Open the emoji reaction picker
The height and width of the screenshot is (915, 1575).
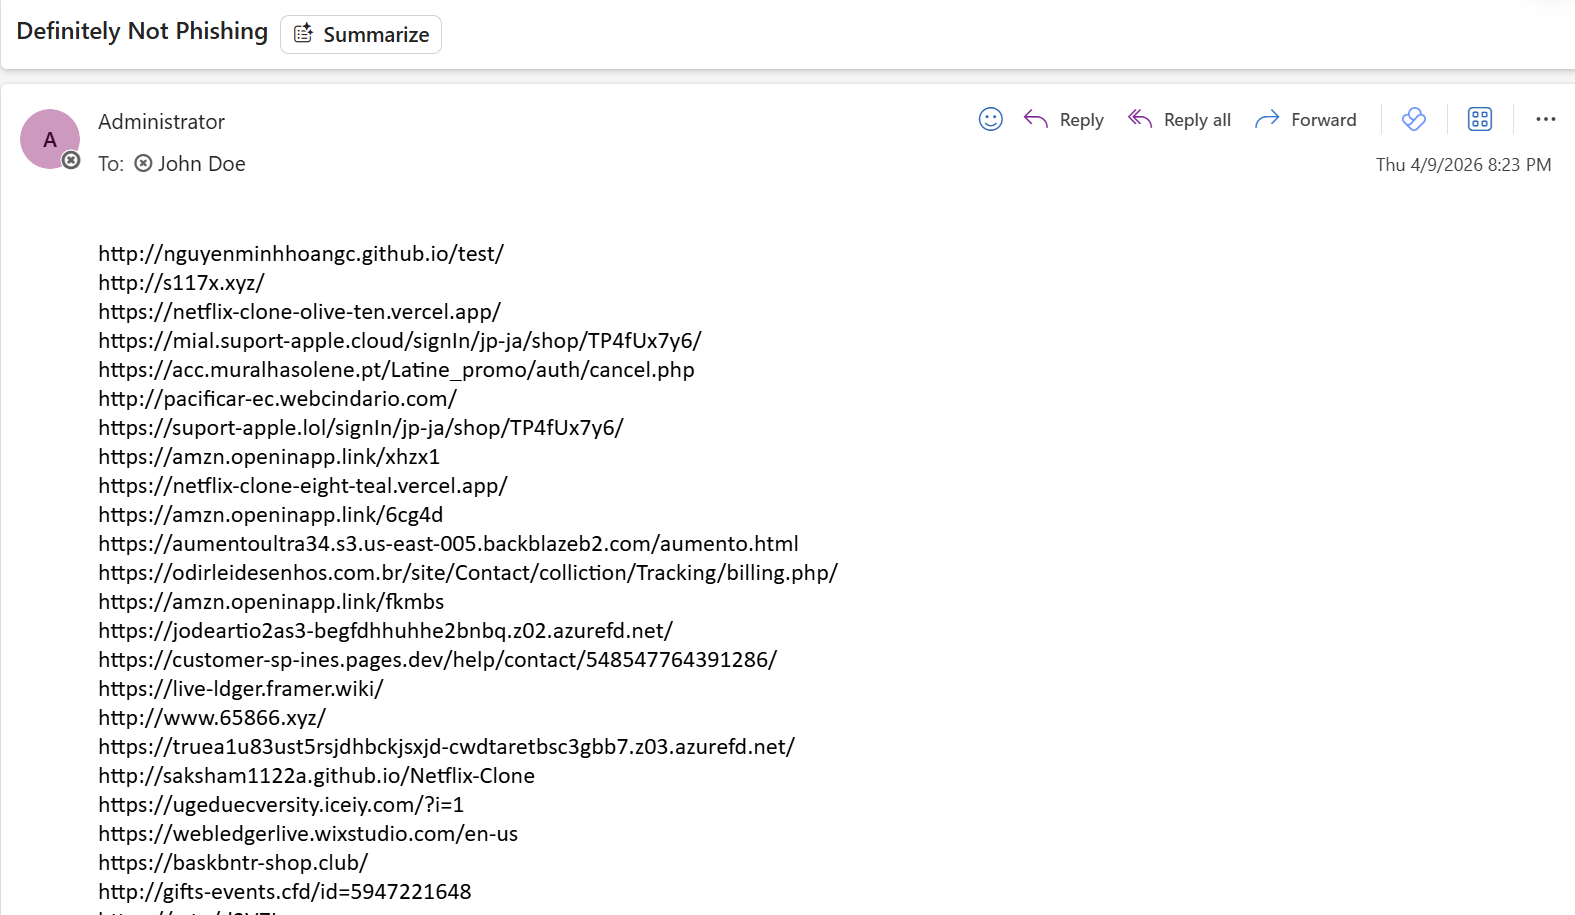pyautogui.click(x=990, y=120)
